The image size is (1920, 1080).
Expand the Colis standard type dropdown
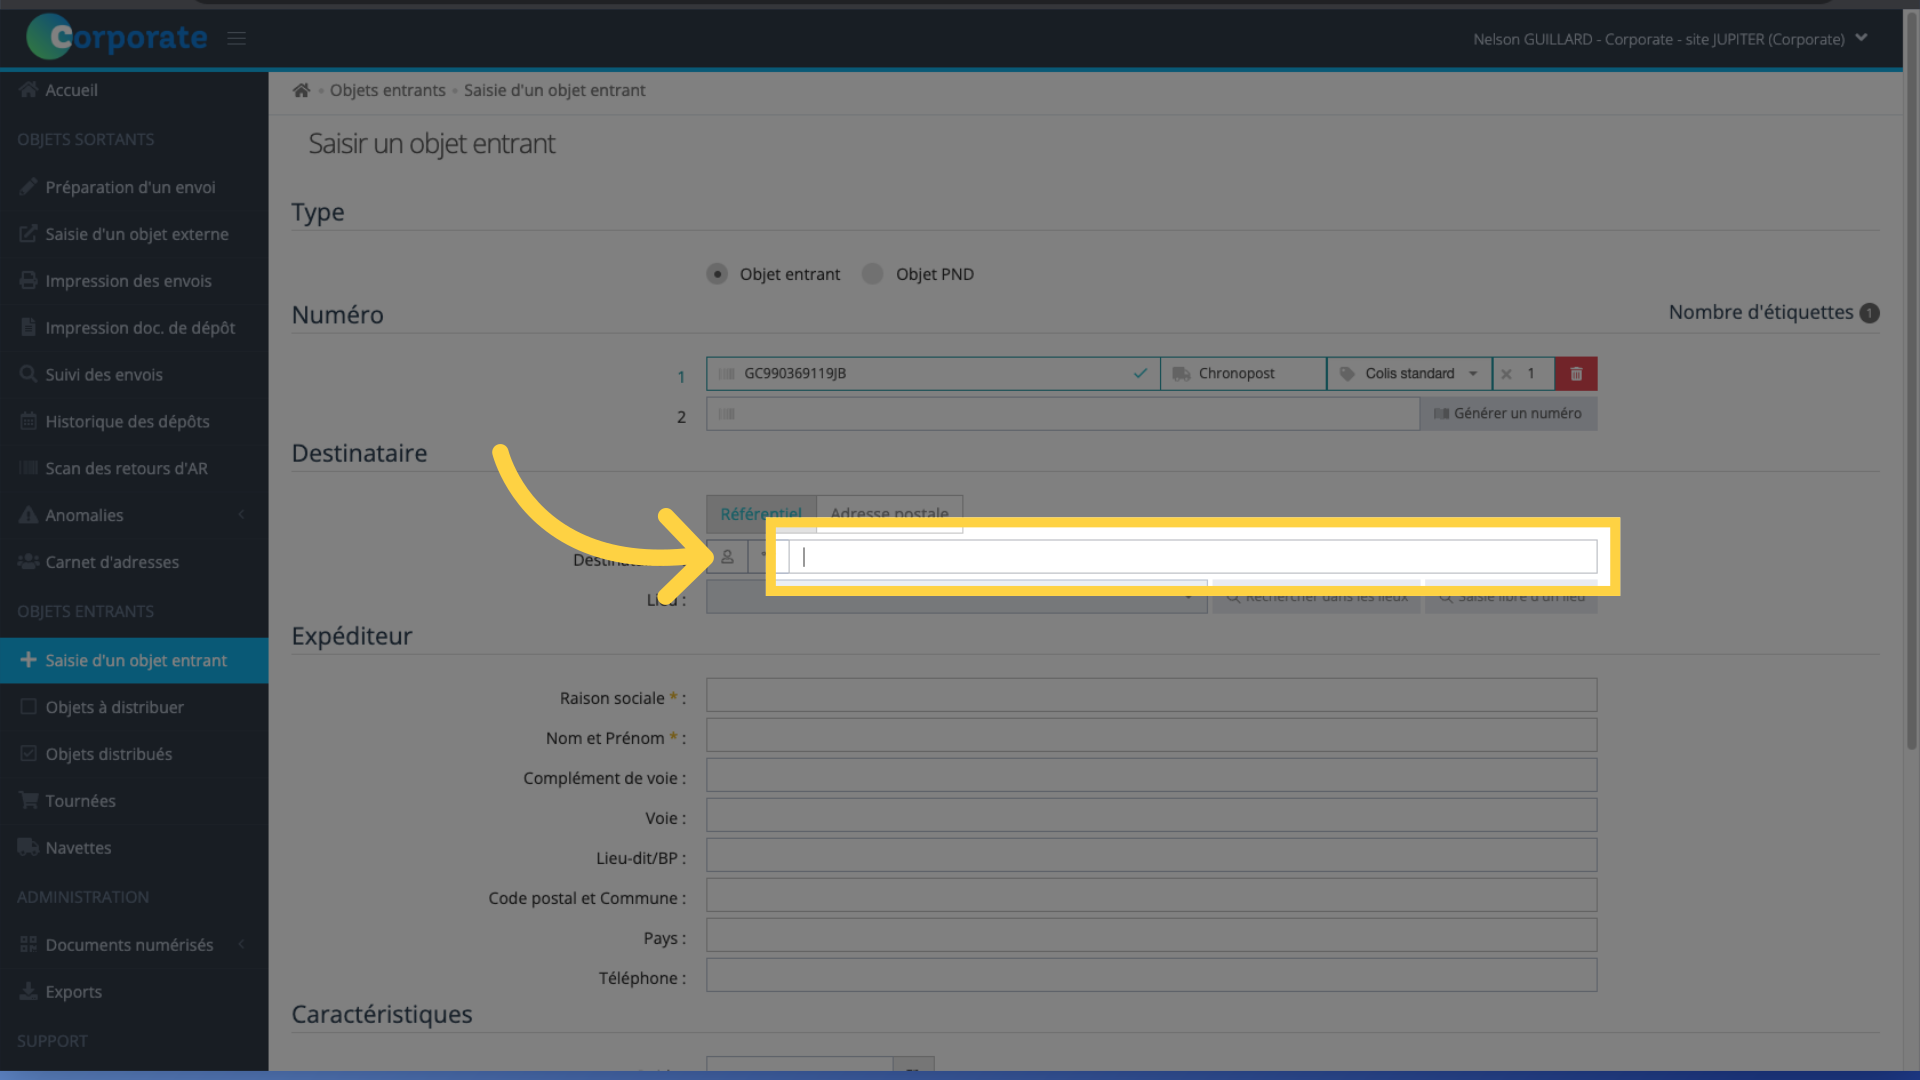pos(1473,373)
